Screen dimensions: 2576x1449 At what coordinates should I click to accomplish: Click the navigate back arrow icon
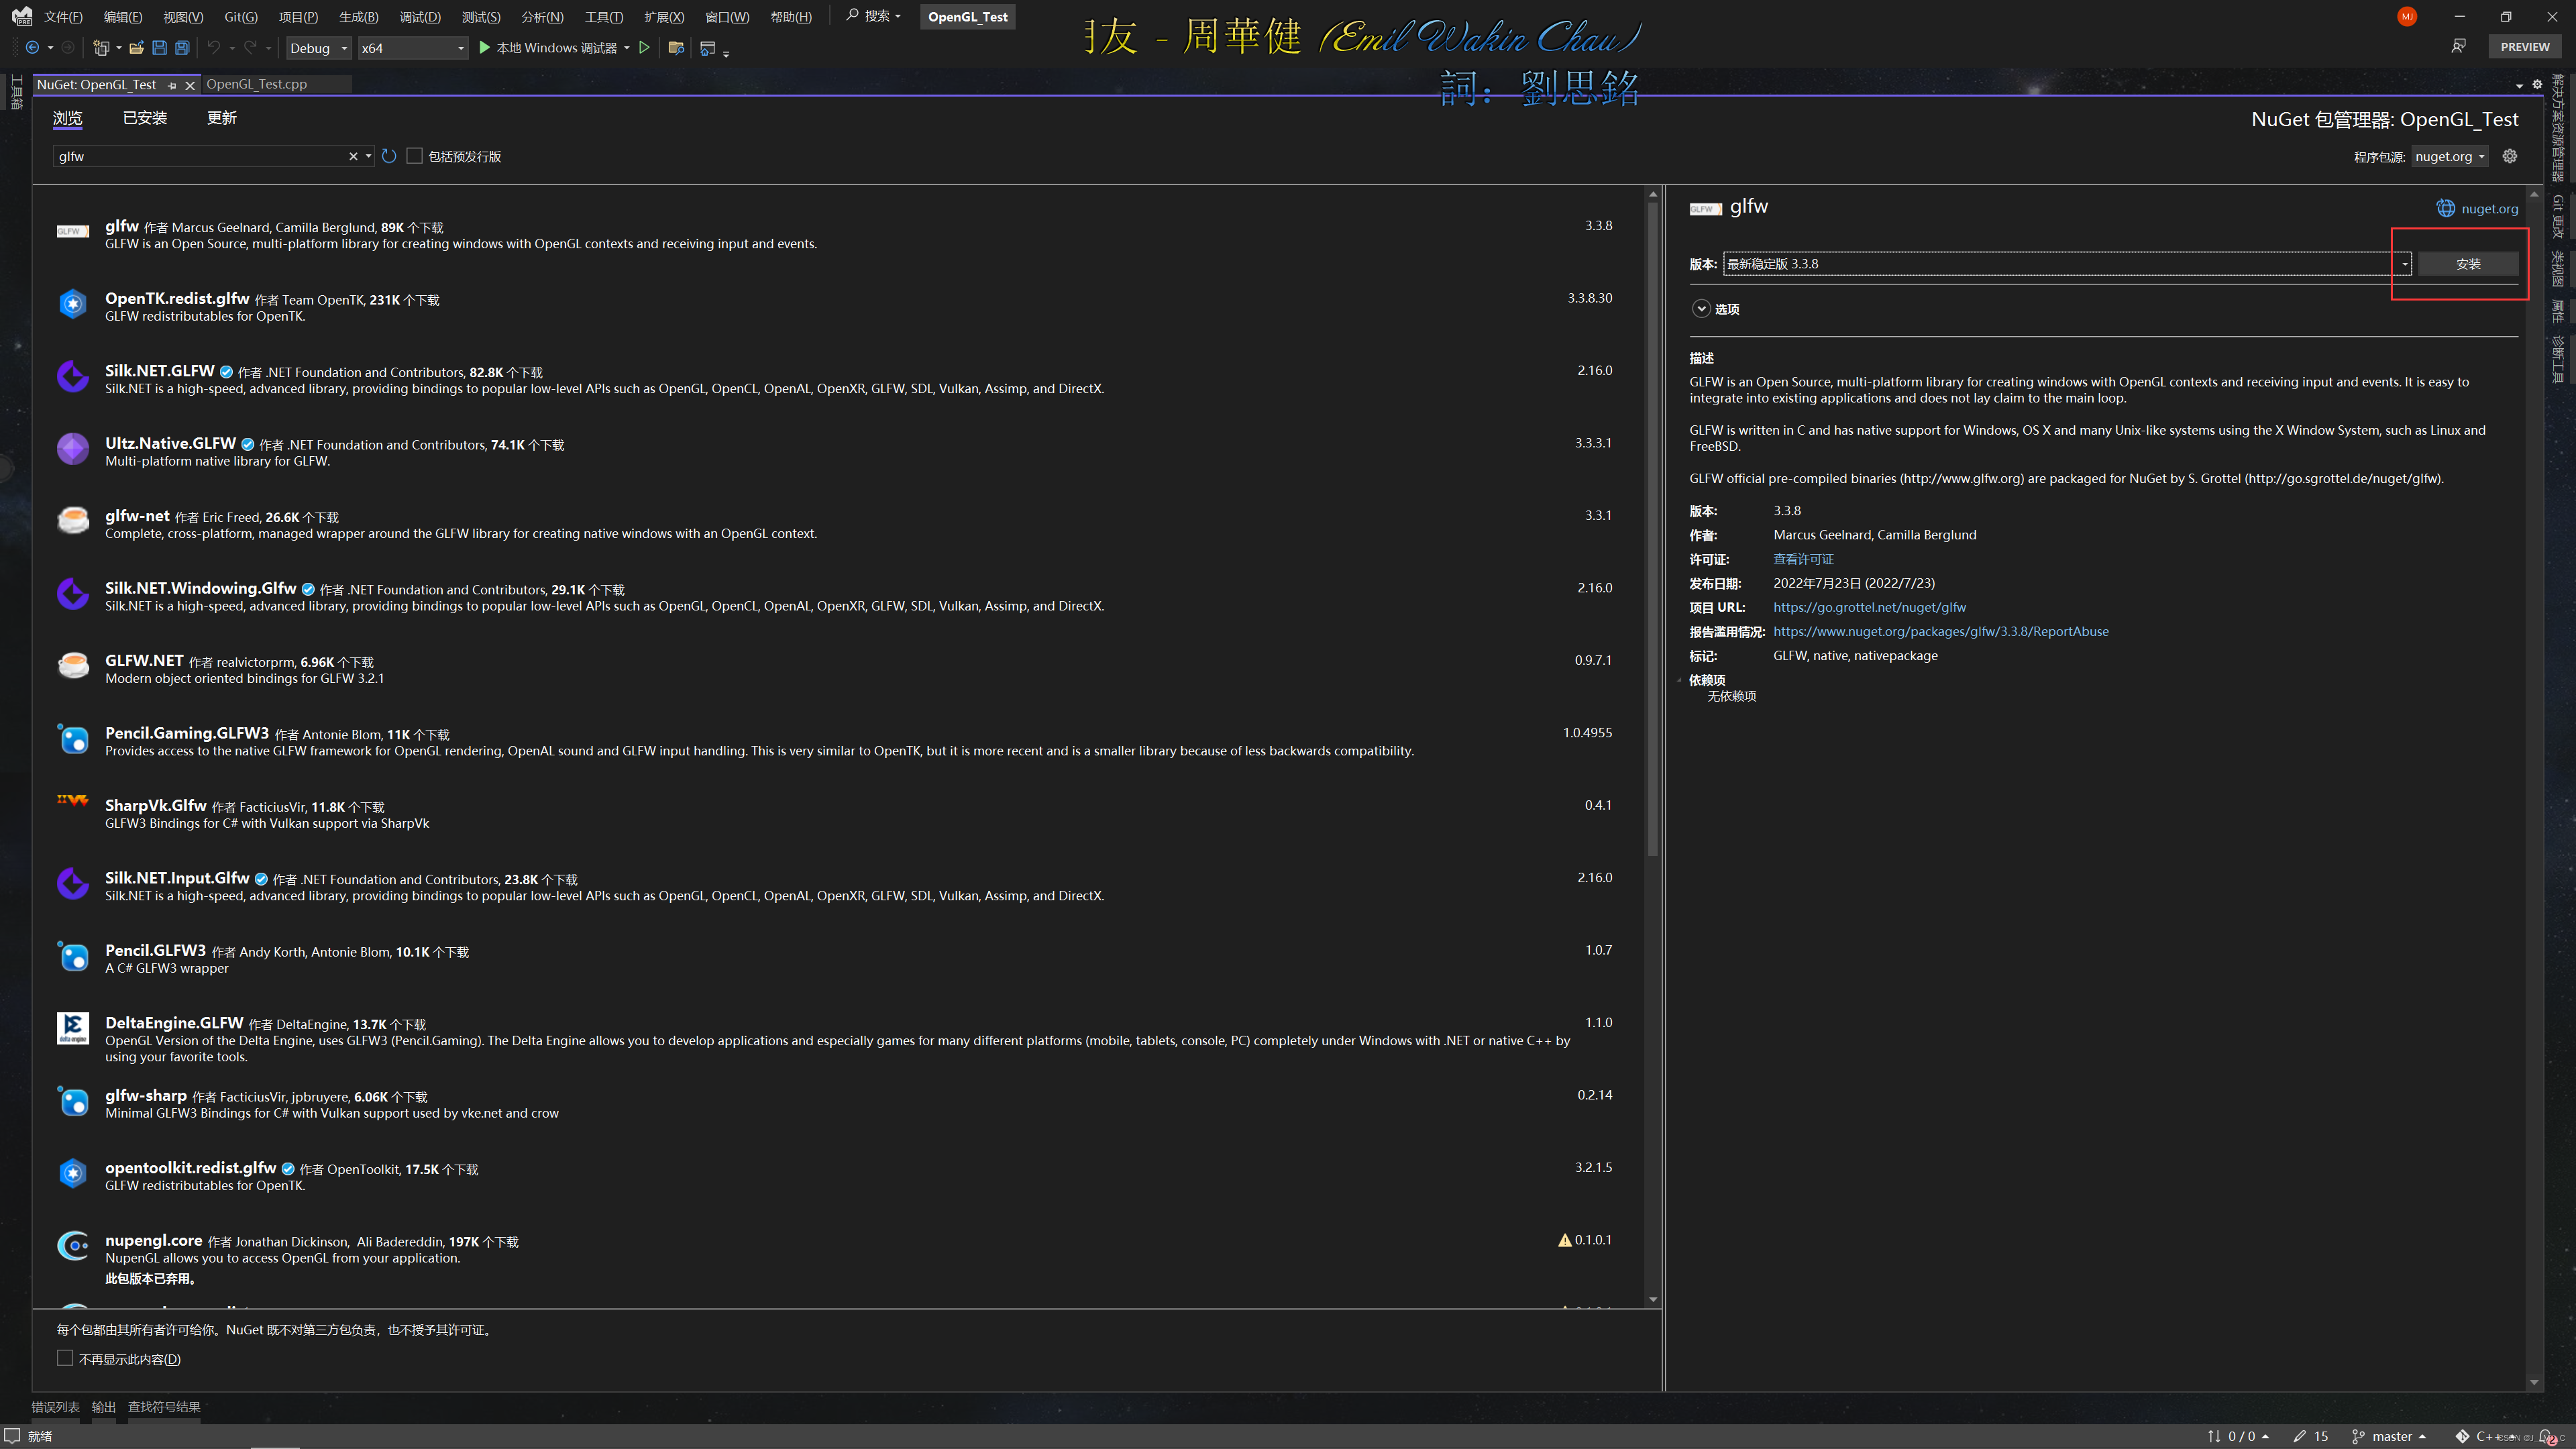[x=33, y=47]
